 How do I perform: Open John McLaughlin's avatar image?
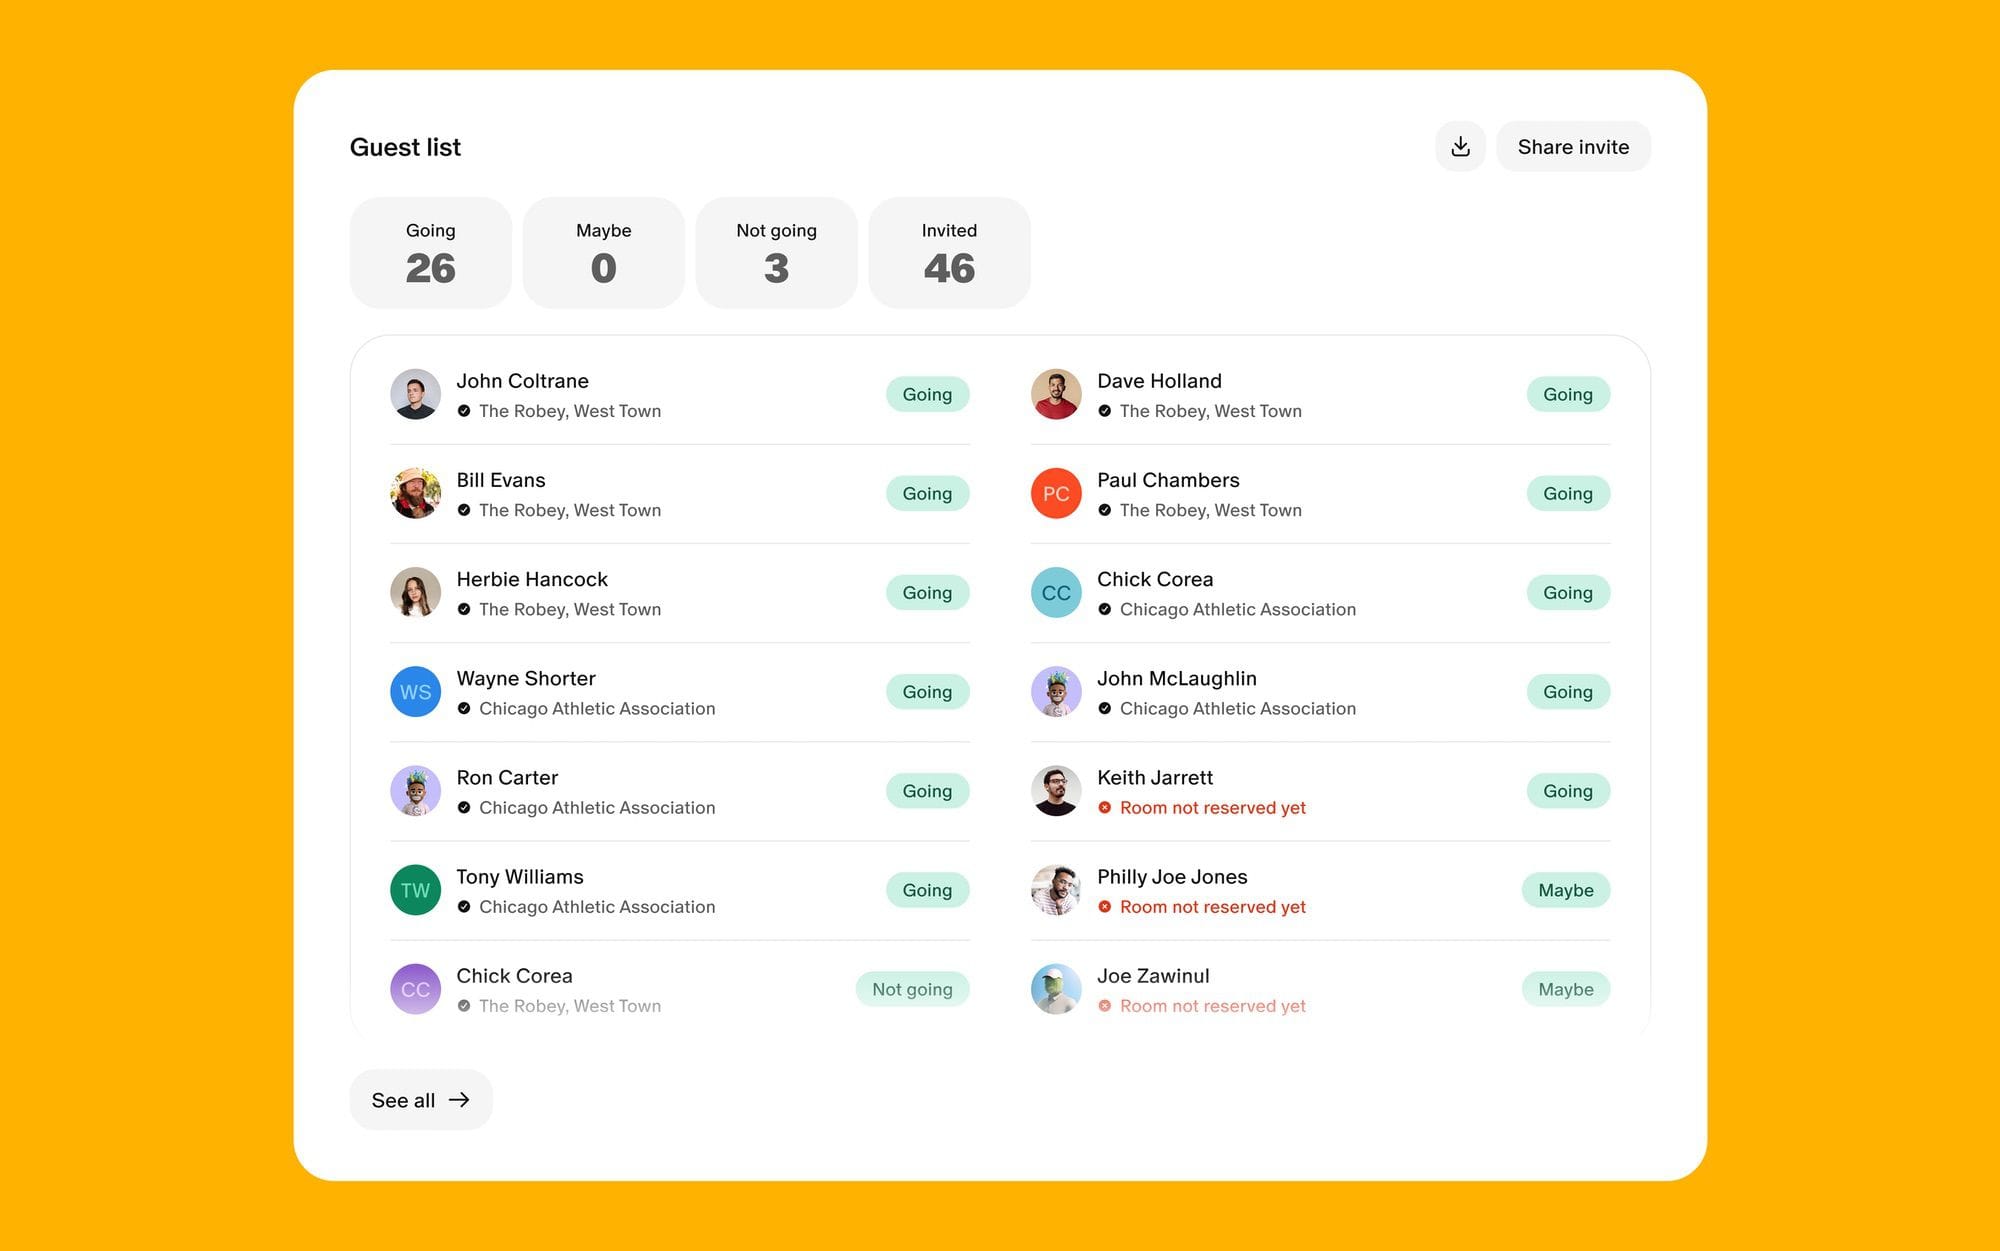click(x=1056, y=691)
